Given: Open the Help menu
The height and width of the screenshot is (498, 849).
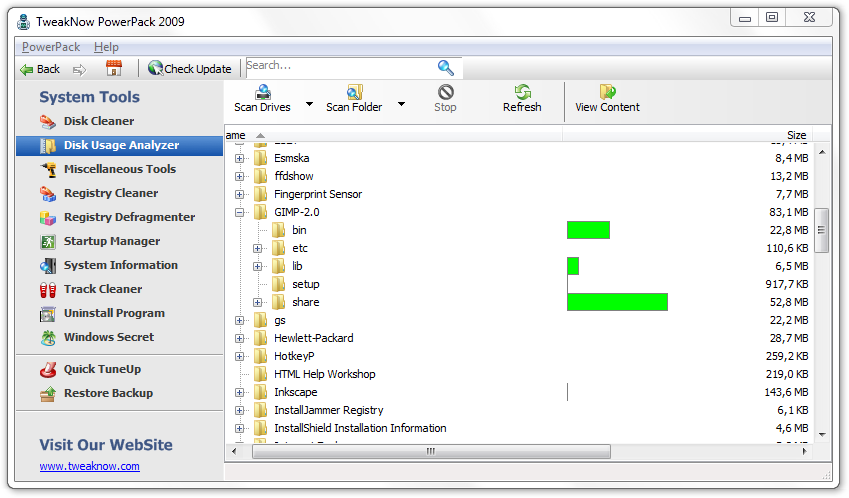Looking at the screenshot, I should coord(106,47).
